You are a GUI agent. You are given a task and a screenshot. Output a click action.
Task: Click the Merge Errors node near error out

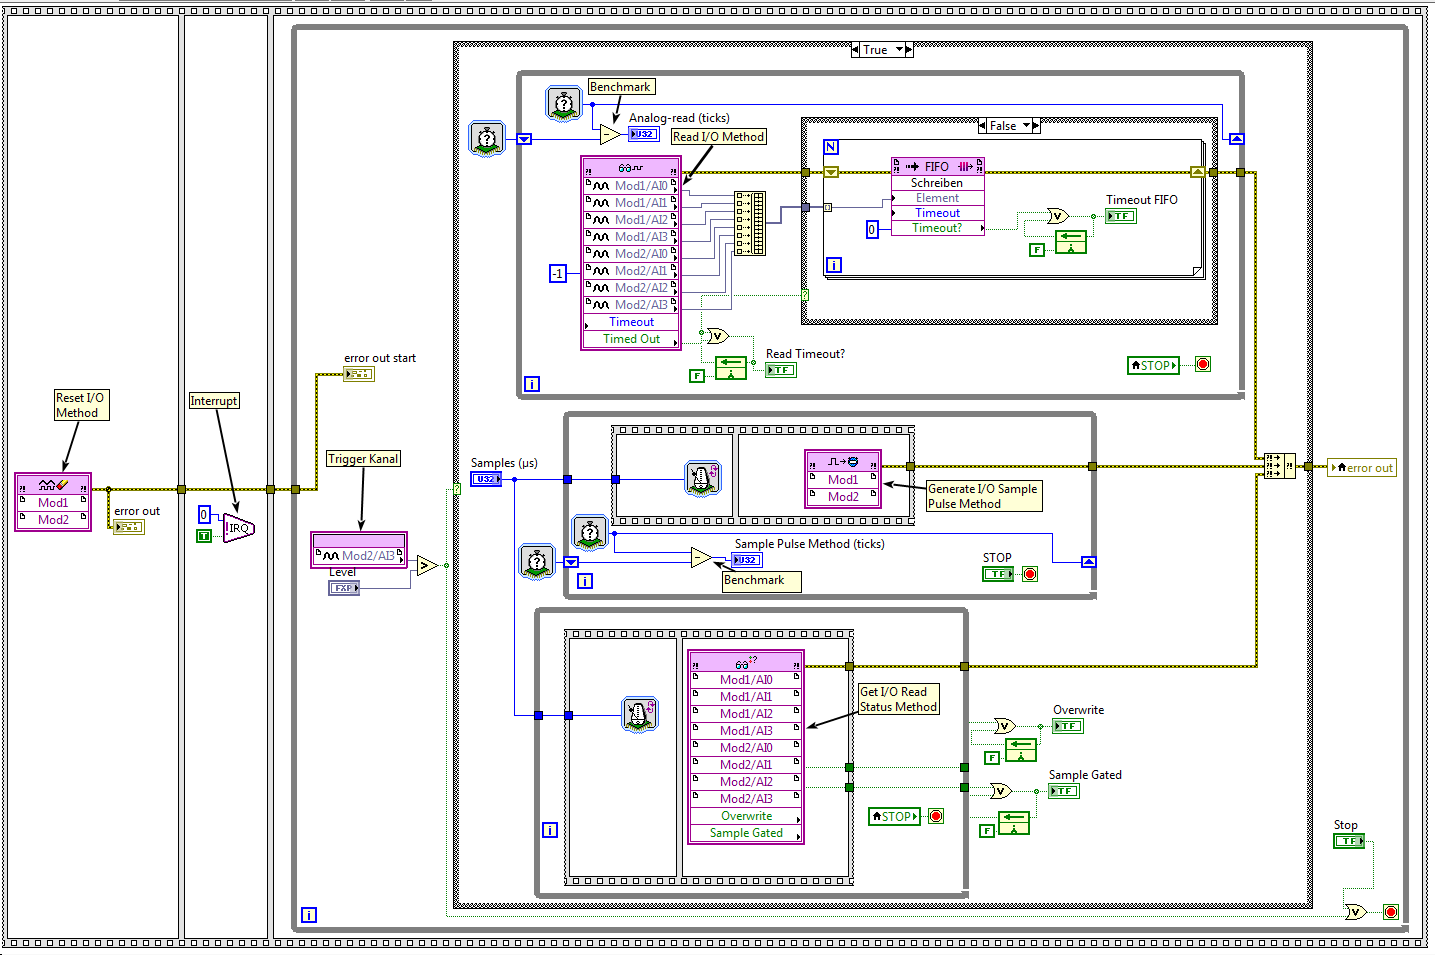click(x=1279, y=466)
